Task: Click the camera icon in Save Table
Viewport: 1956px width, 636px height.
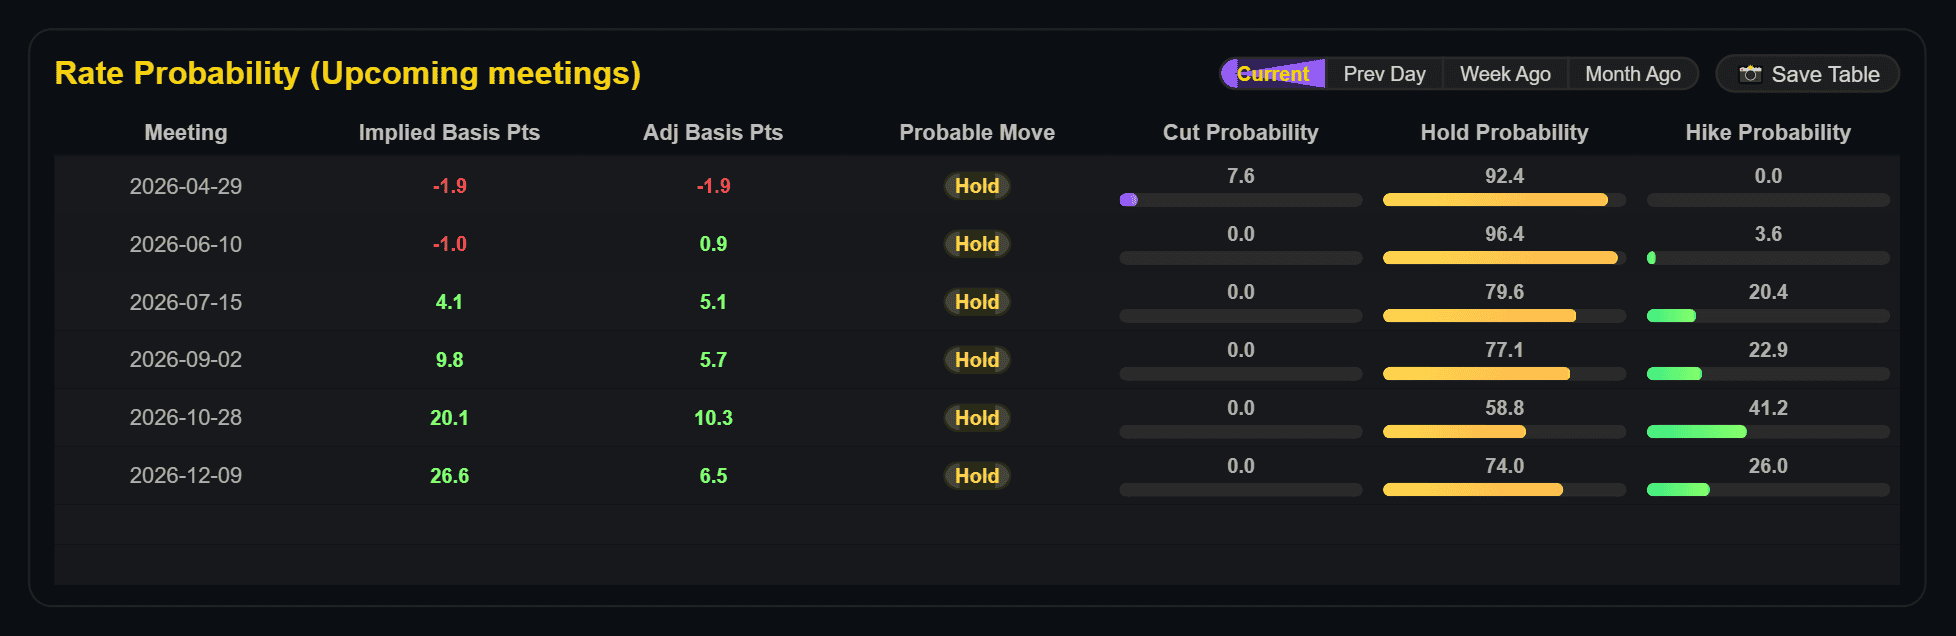Action: [1751, 73]
